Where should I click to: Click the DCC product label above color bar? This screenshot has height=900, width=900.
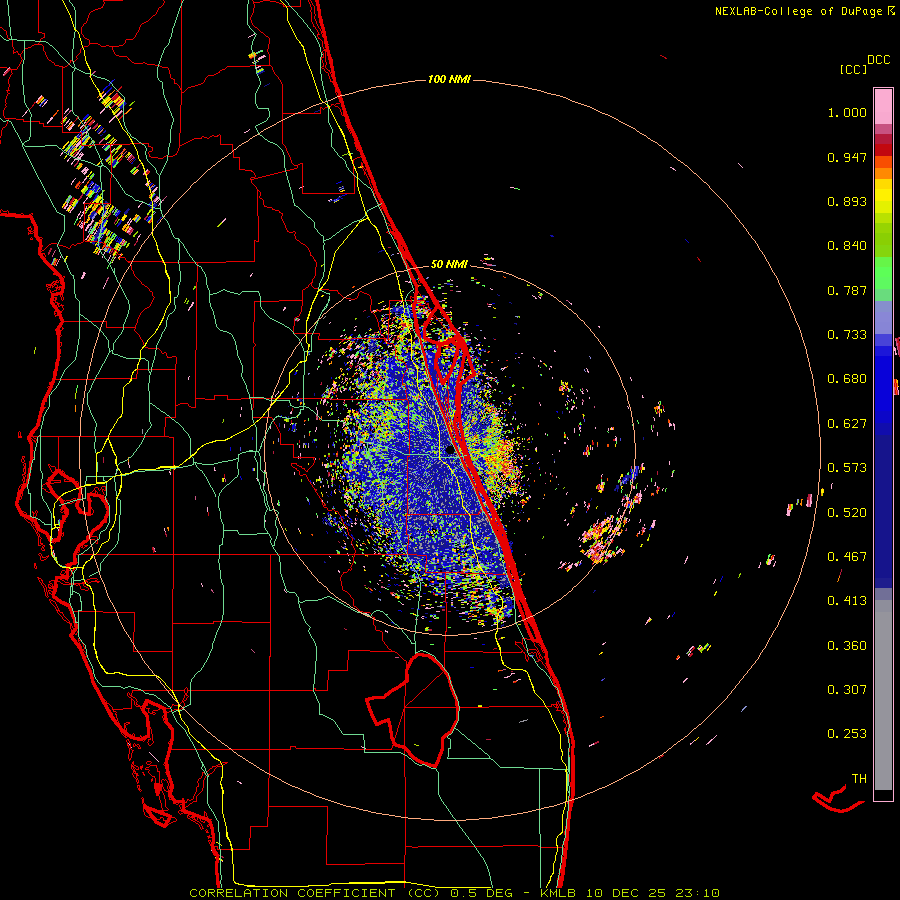pyautogui.click(x=878, y=60)
